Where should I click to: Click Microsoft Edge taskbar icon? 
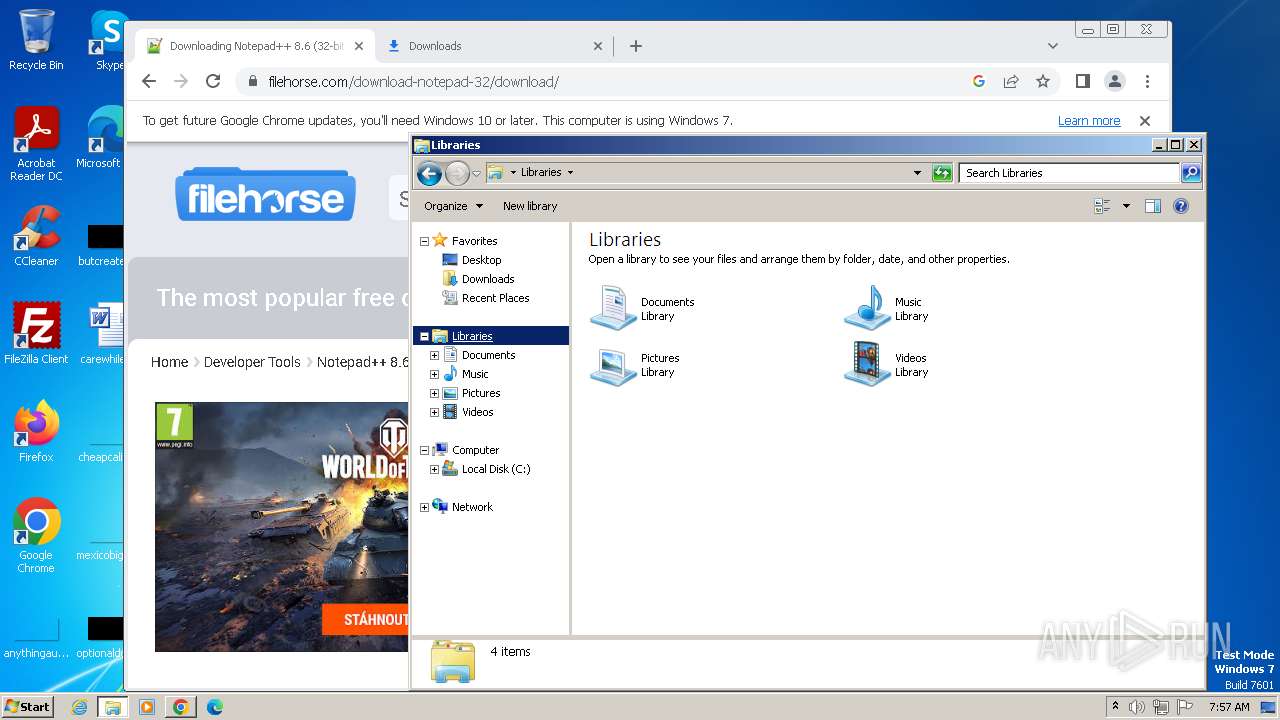coord(215,707)
